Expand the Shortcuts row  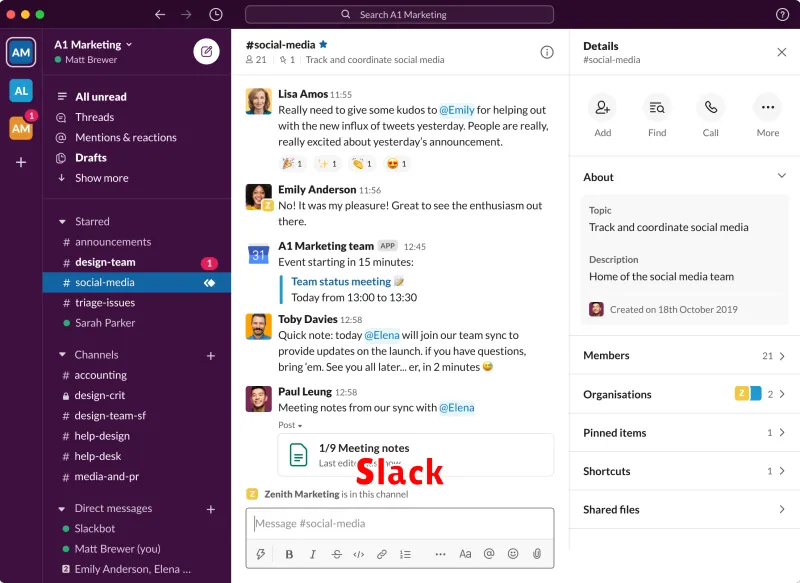pos(684,471)
